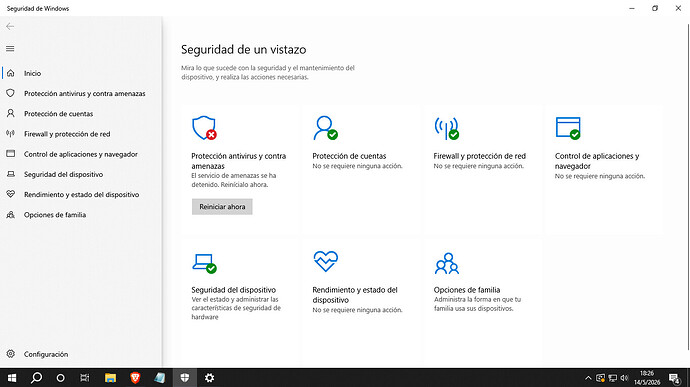The image size is (690, 387).
Task: Open the antivirus shield tile icon
Action: (204, 128)
